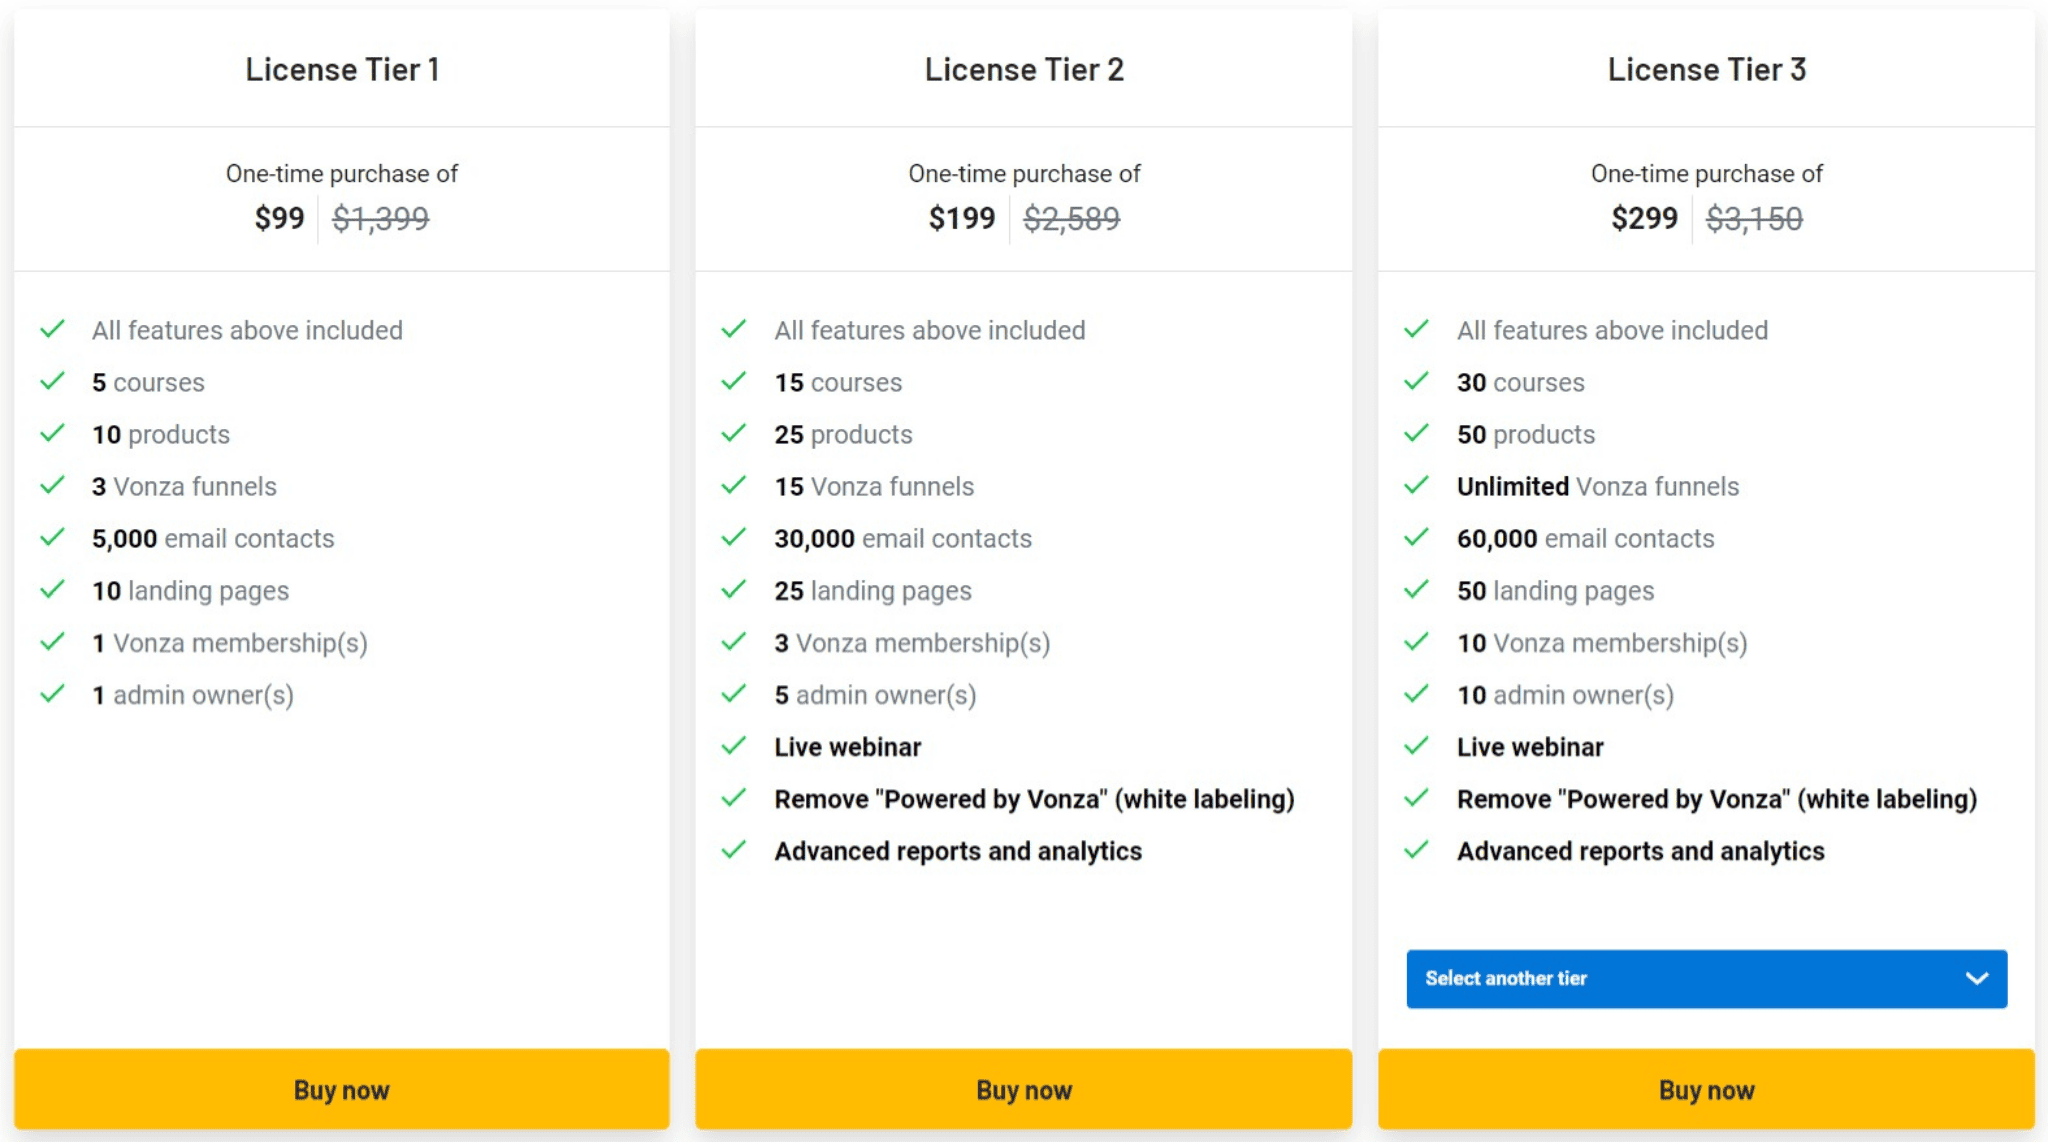Click checkmark beside 1 admin owner(s)
This screenshot has width=2048, height=1142.
point(52,693)
